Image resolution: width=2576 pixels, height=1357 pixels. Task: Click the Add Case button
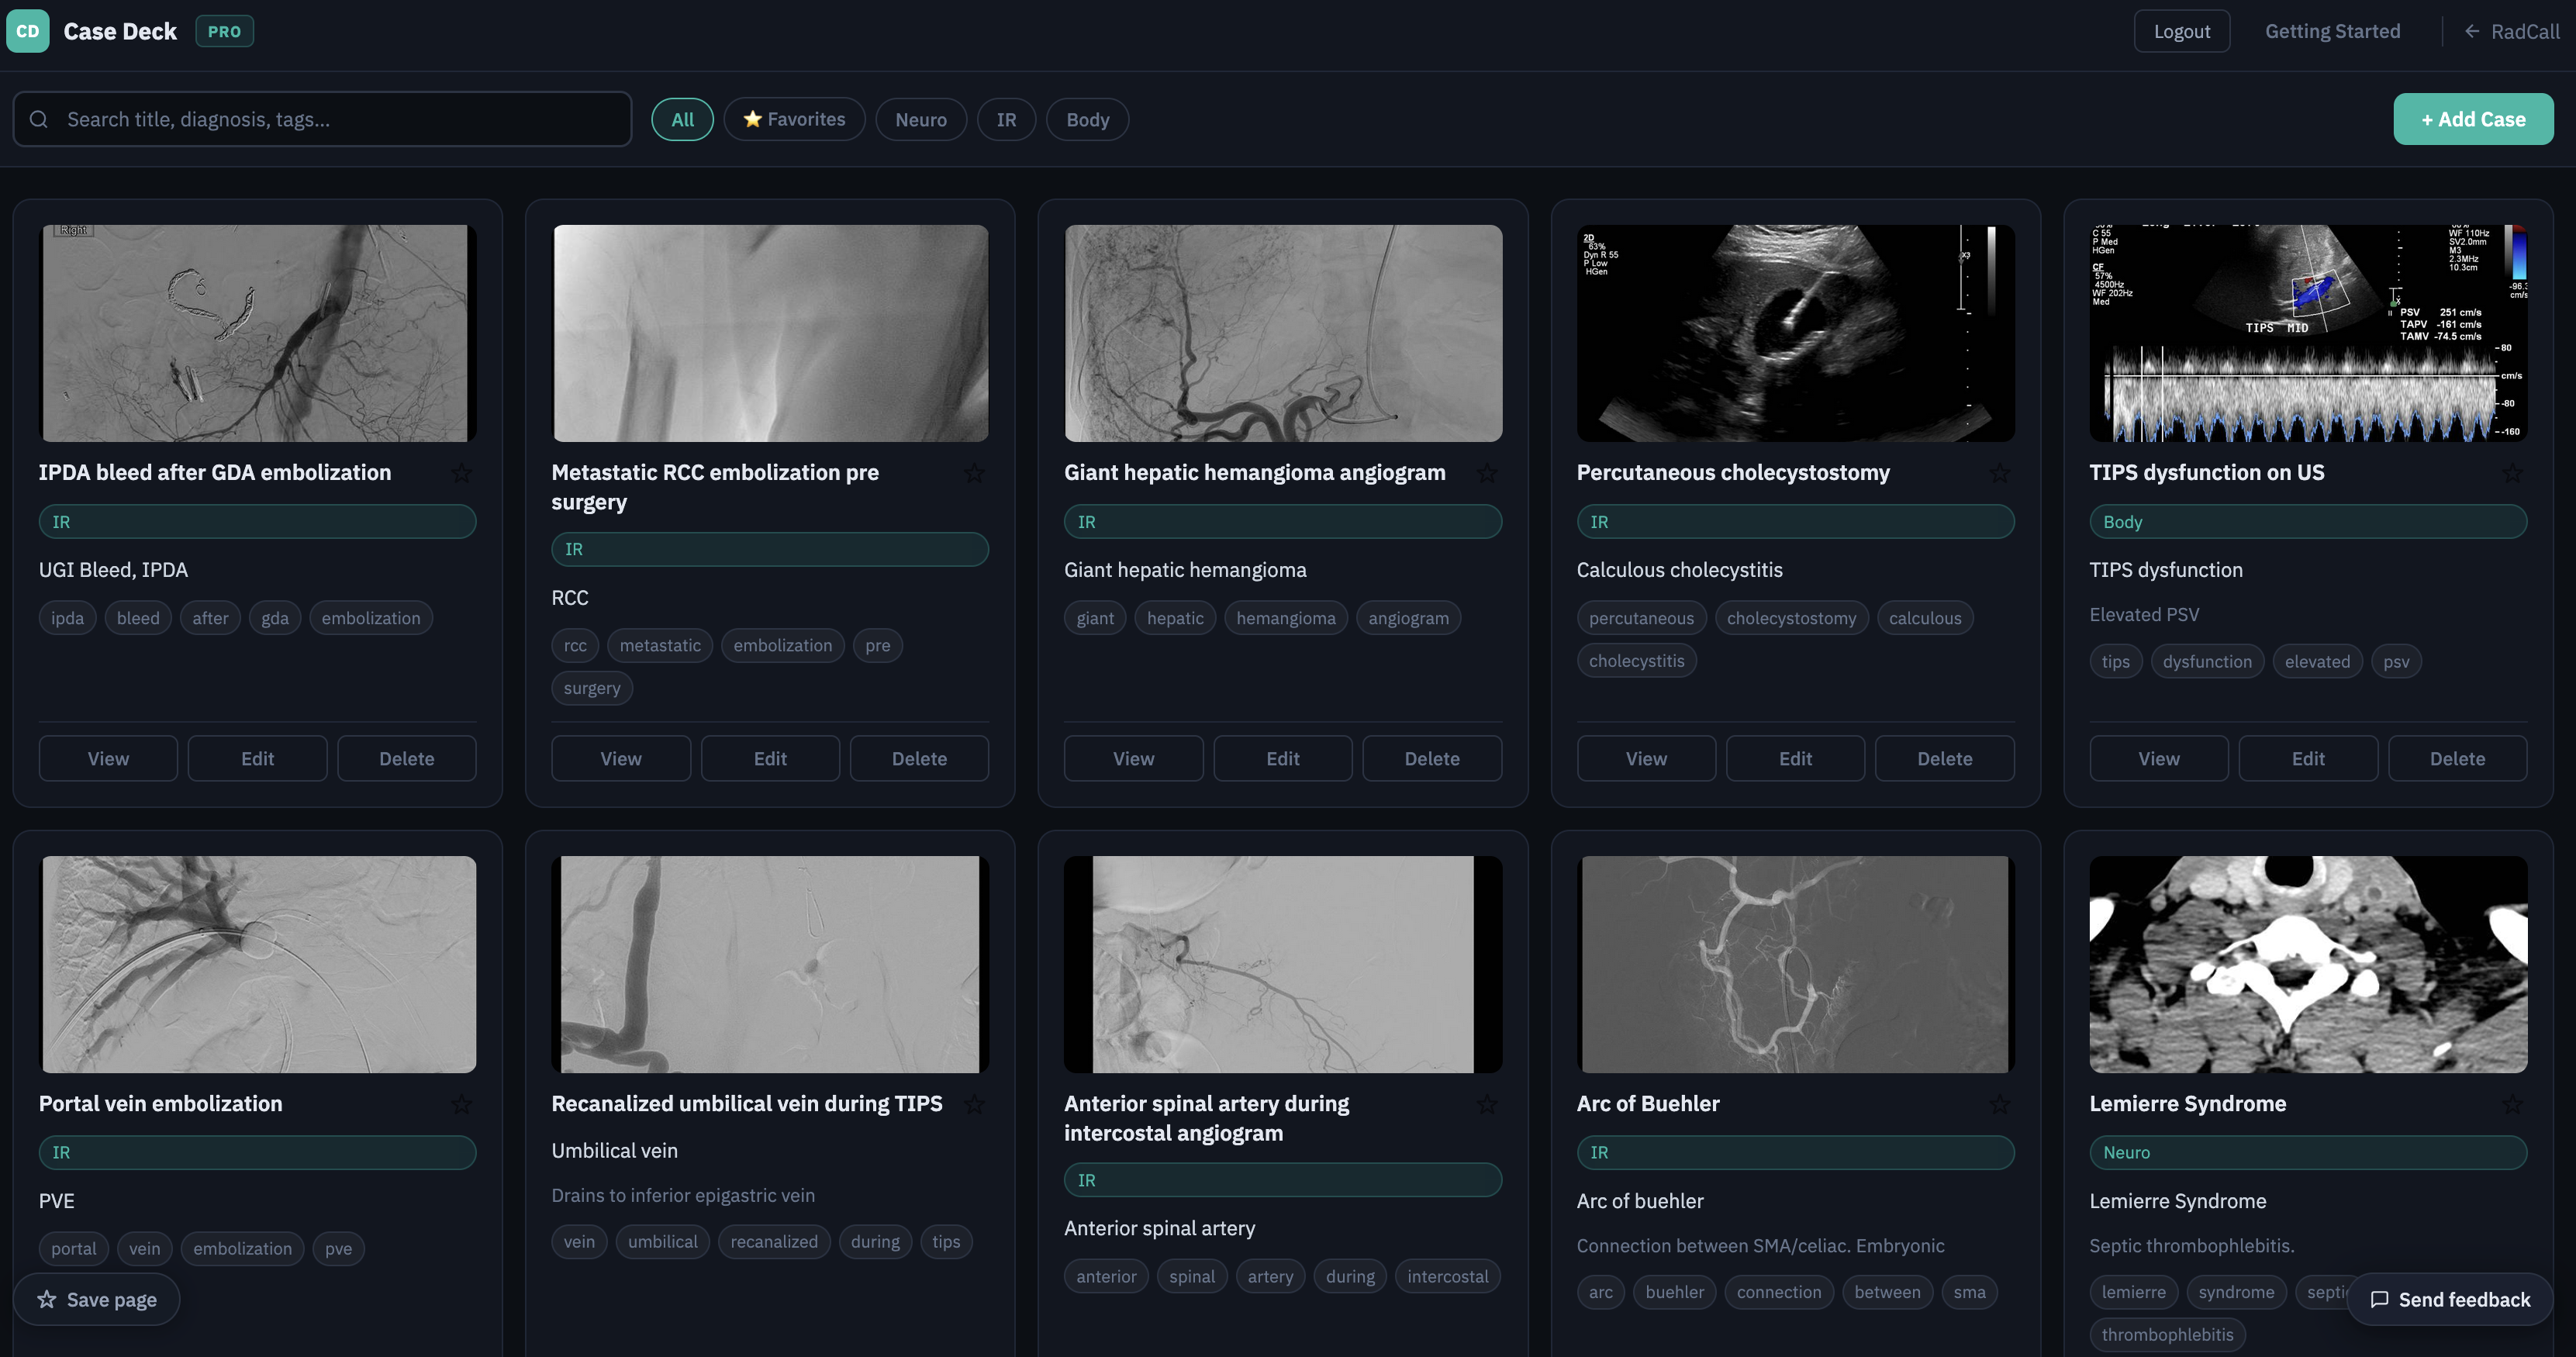tap(2474, 118)
